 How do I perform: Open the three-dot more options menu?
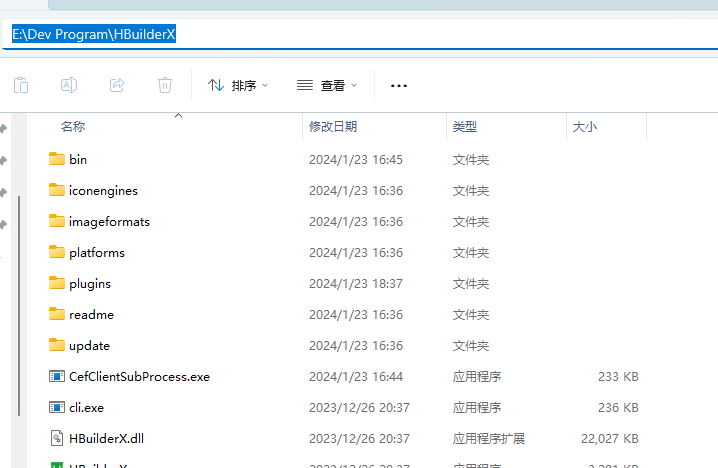399,86
